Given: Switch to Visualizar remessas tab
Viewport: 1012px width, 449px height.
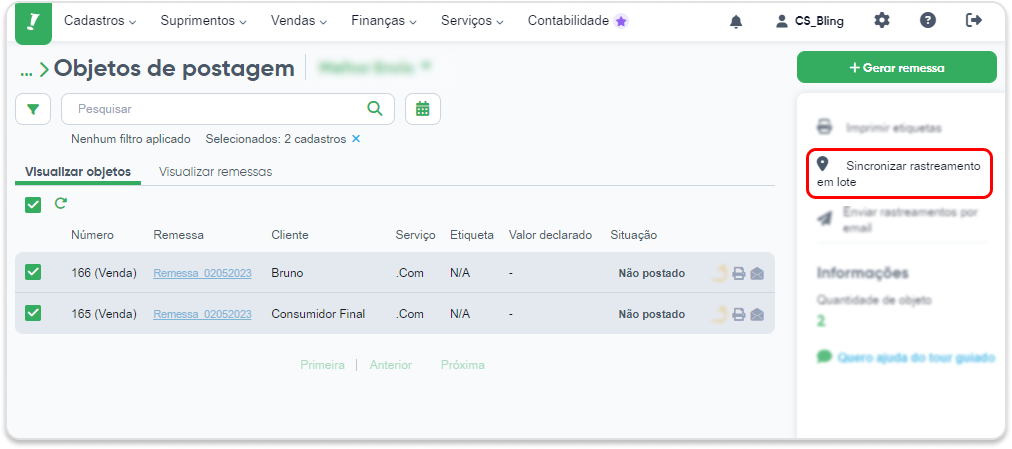Looking at the screenshot, I should tap(216, 172).
